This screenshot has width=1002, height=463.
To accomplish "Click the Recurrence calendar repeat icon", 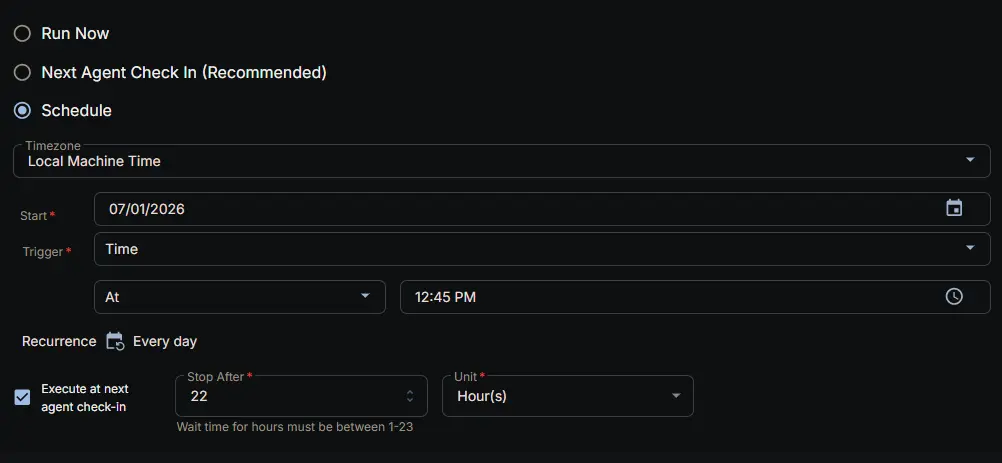I will pyautogui.click(x=115, y=341).
